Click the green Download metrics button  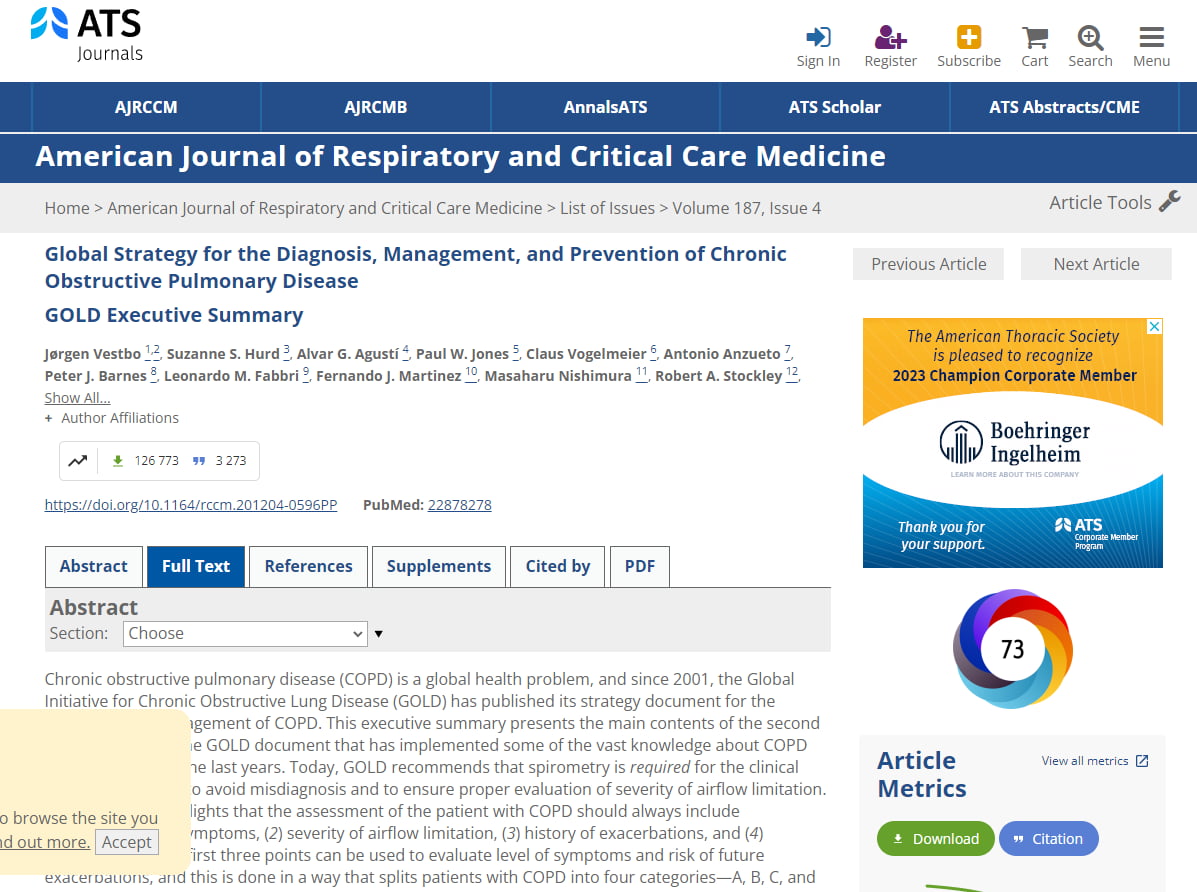935,839
